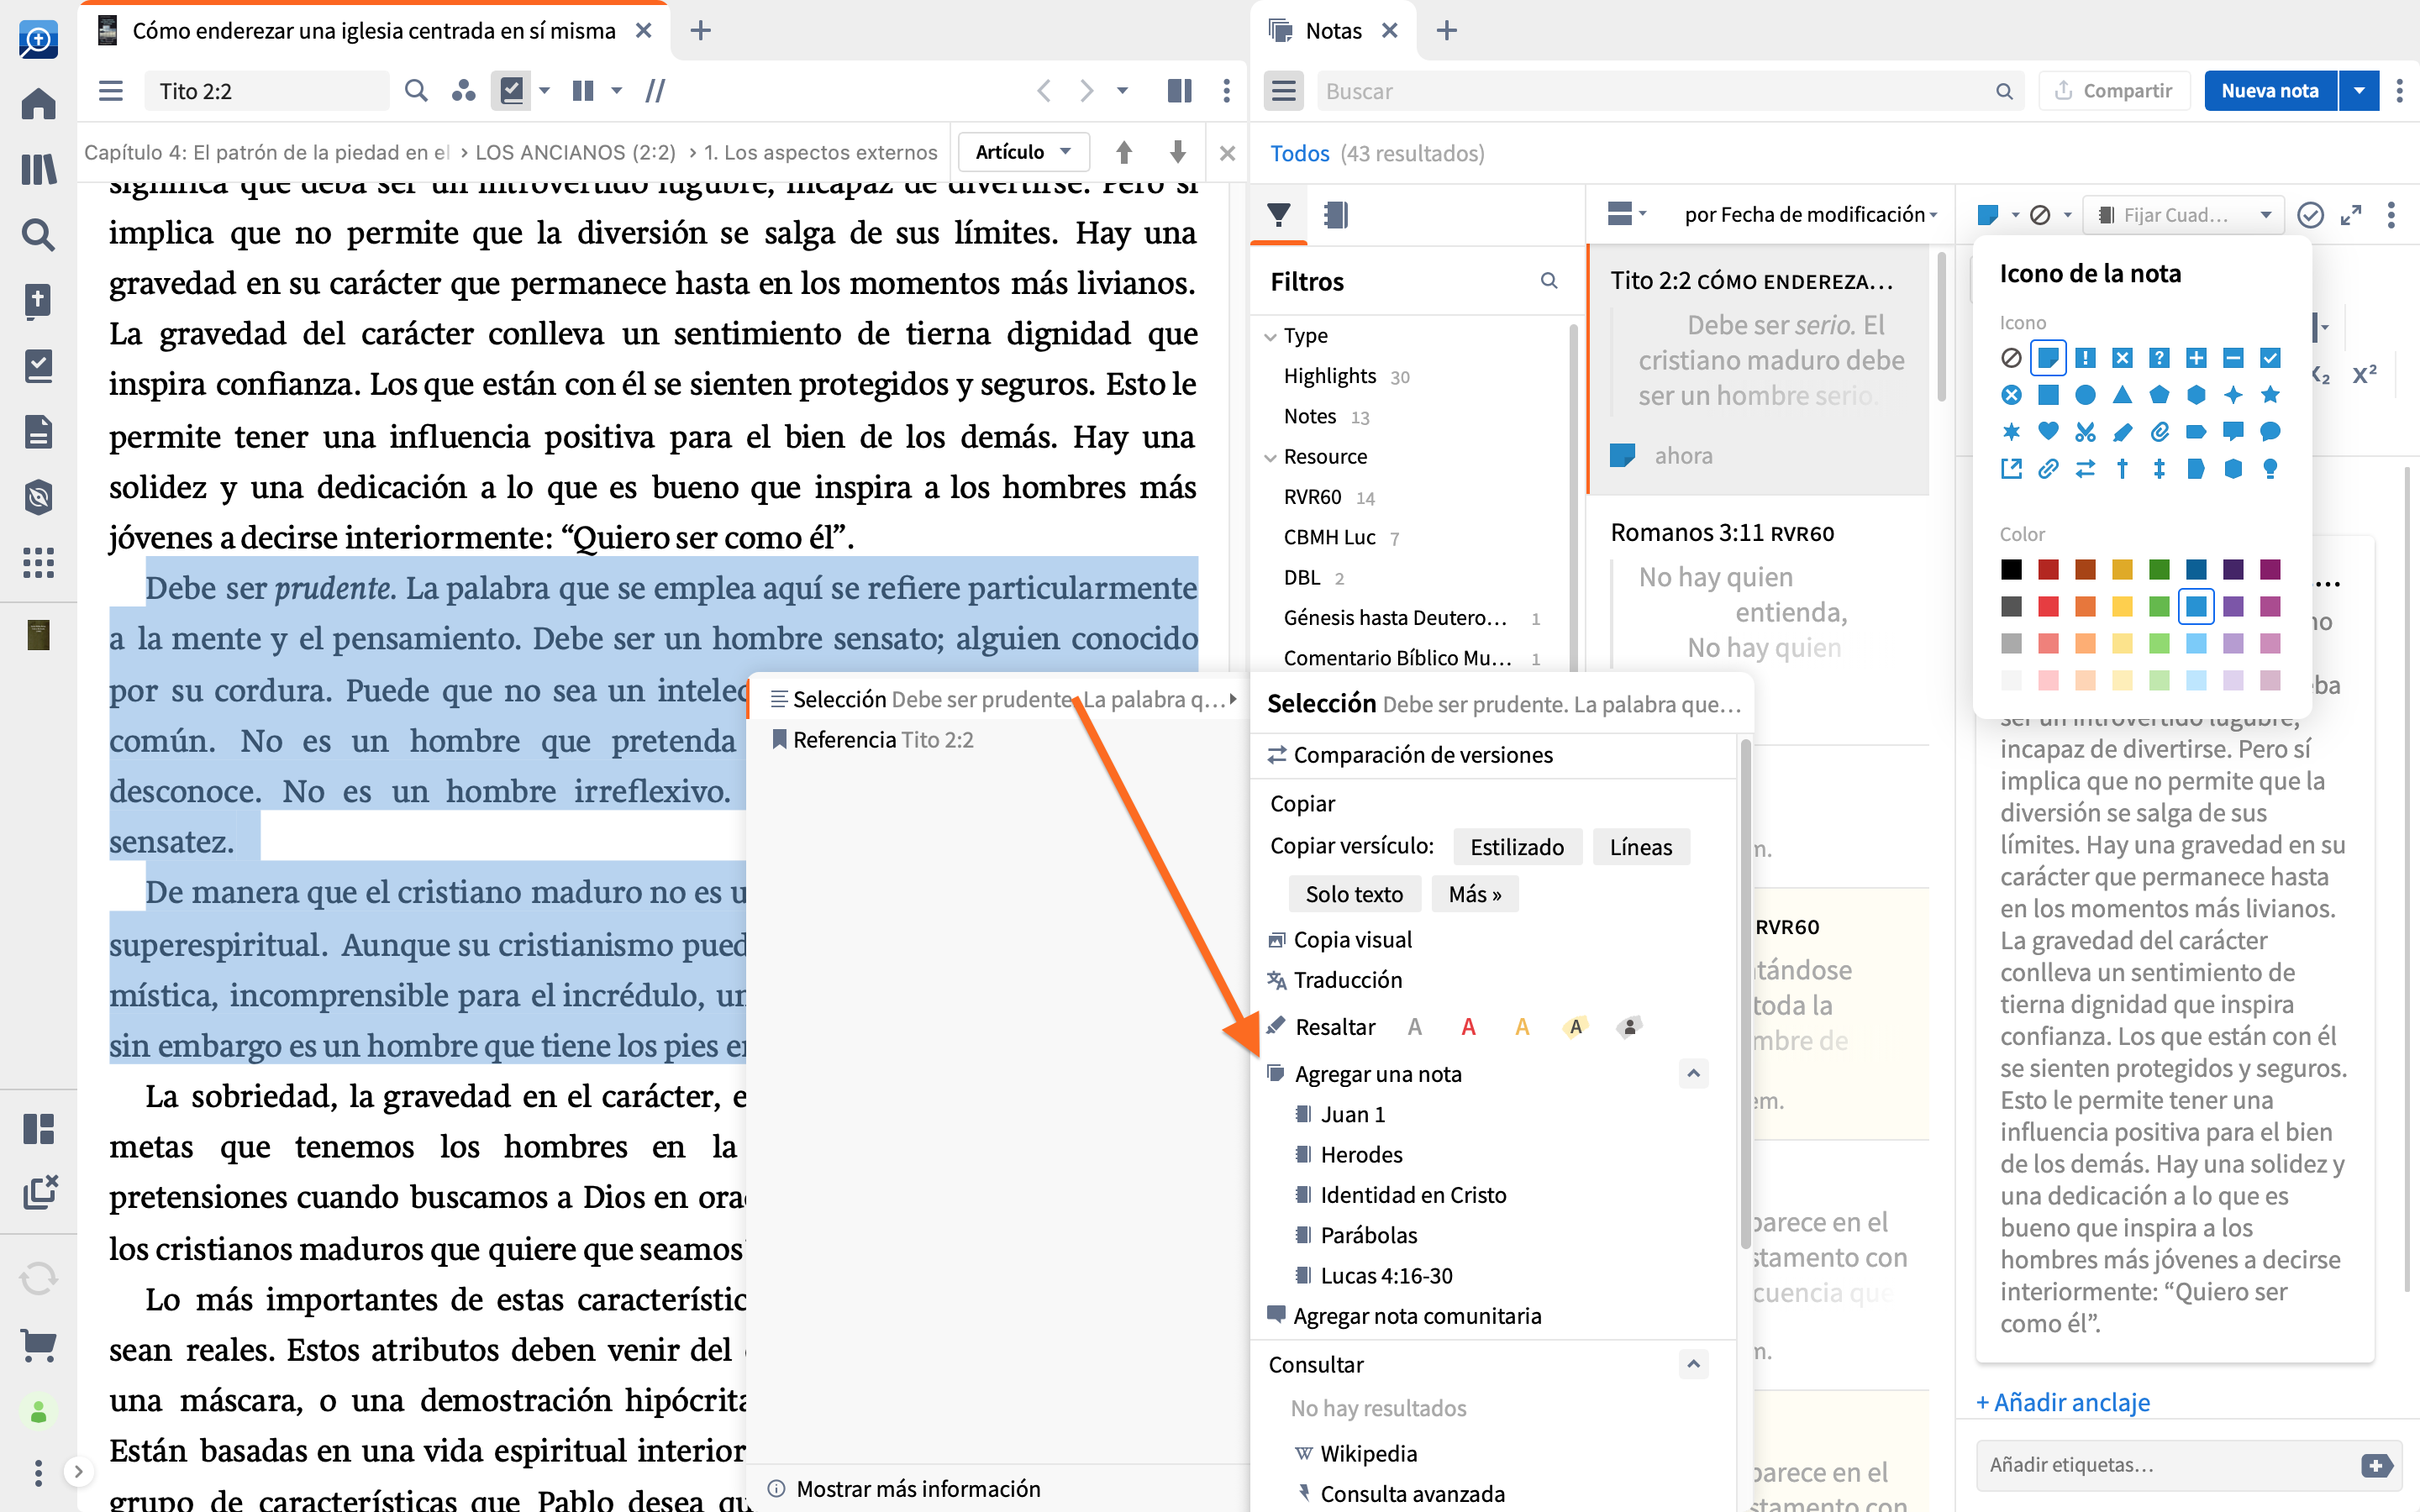Viewport: 2420px width, 1512px height.
Task: Open the Artículo dropdown
Action: click(1023, 152)
